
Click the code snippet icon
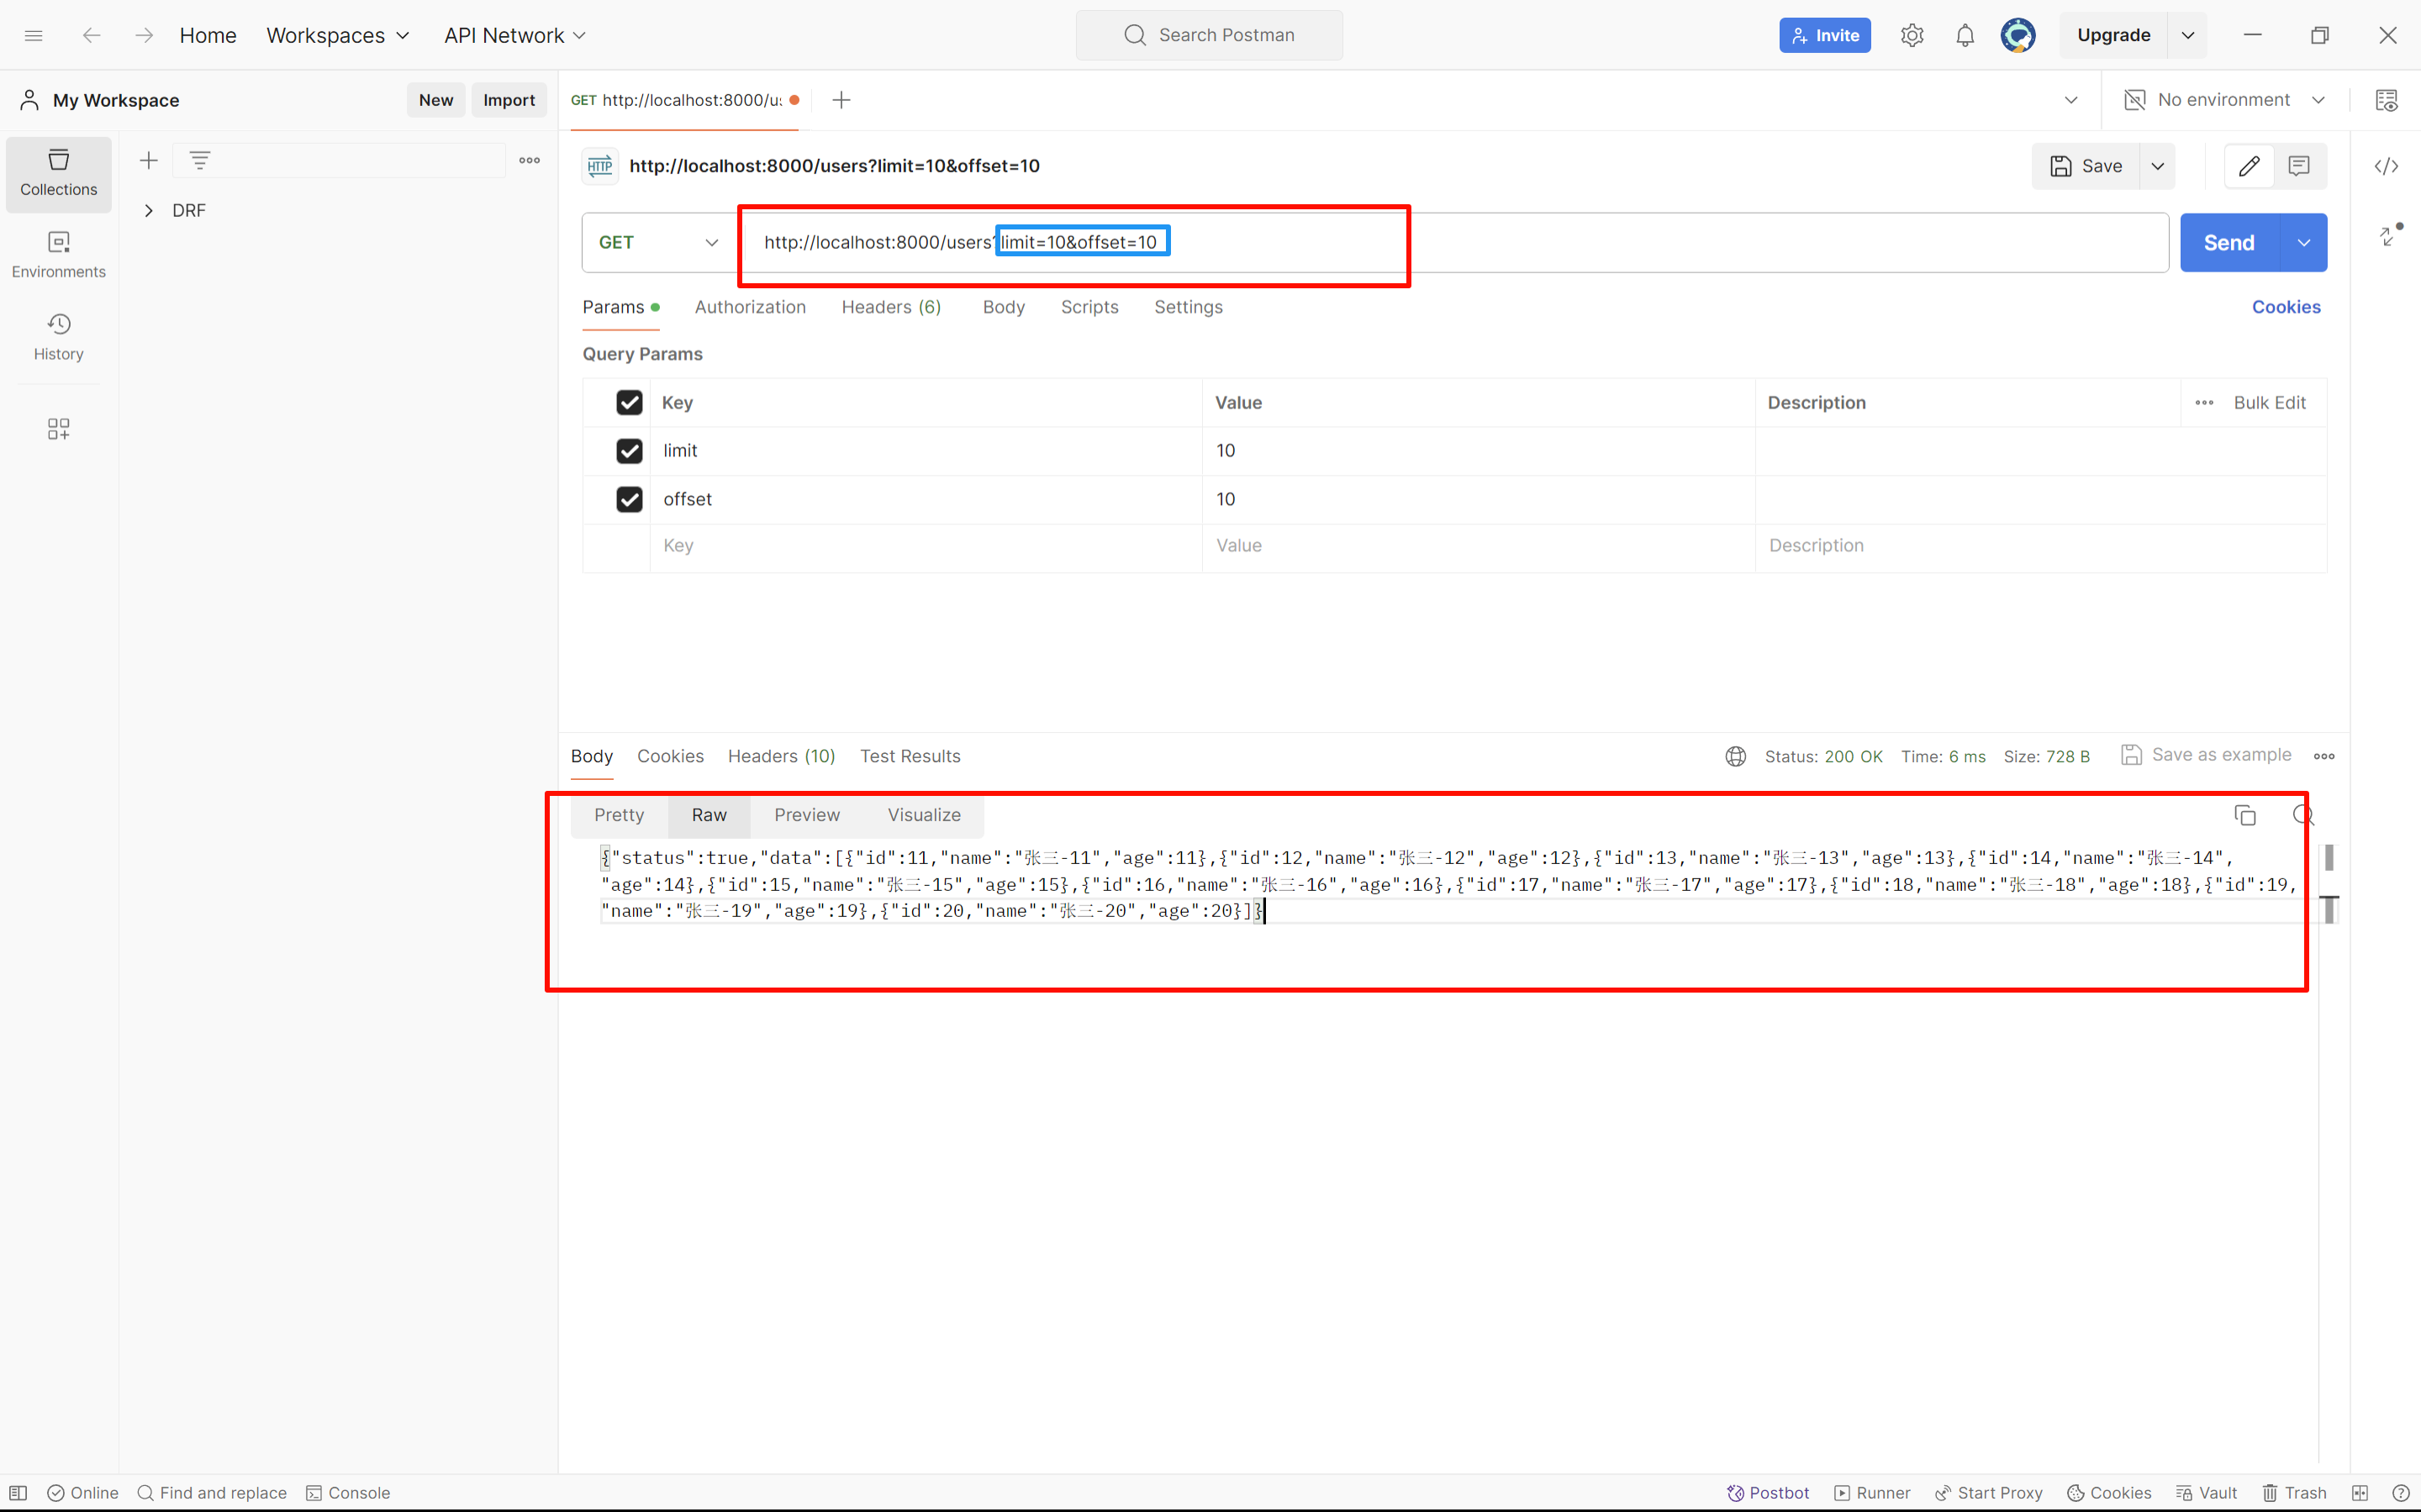(2386, 166)
